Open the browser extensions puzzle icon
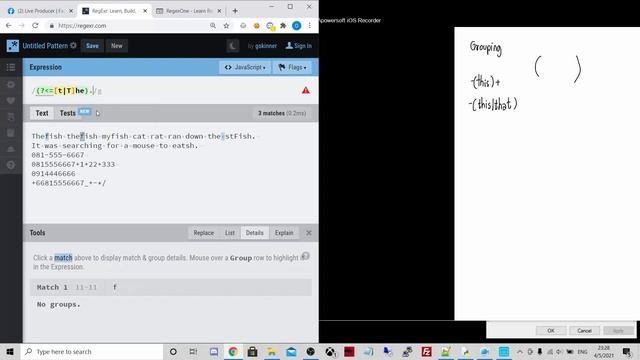 tap(283, 25)
